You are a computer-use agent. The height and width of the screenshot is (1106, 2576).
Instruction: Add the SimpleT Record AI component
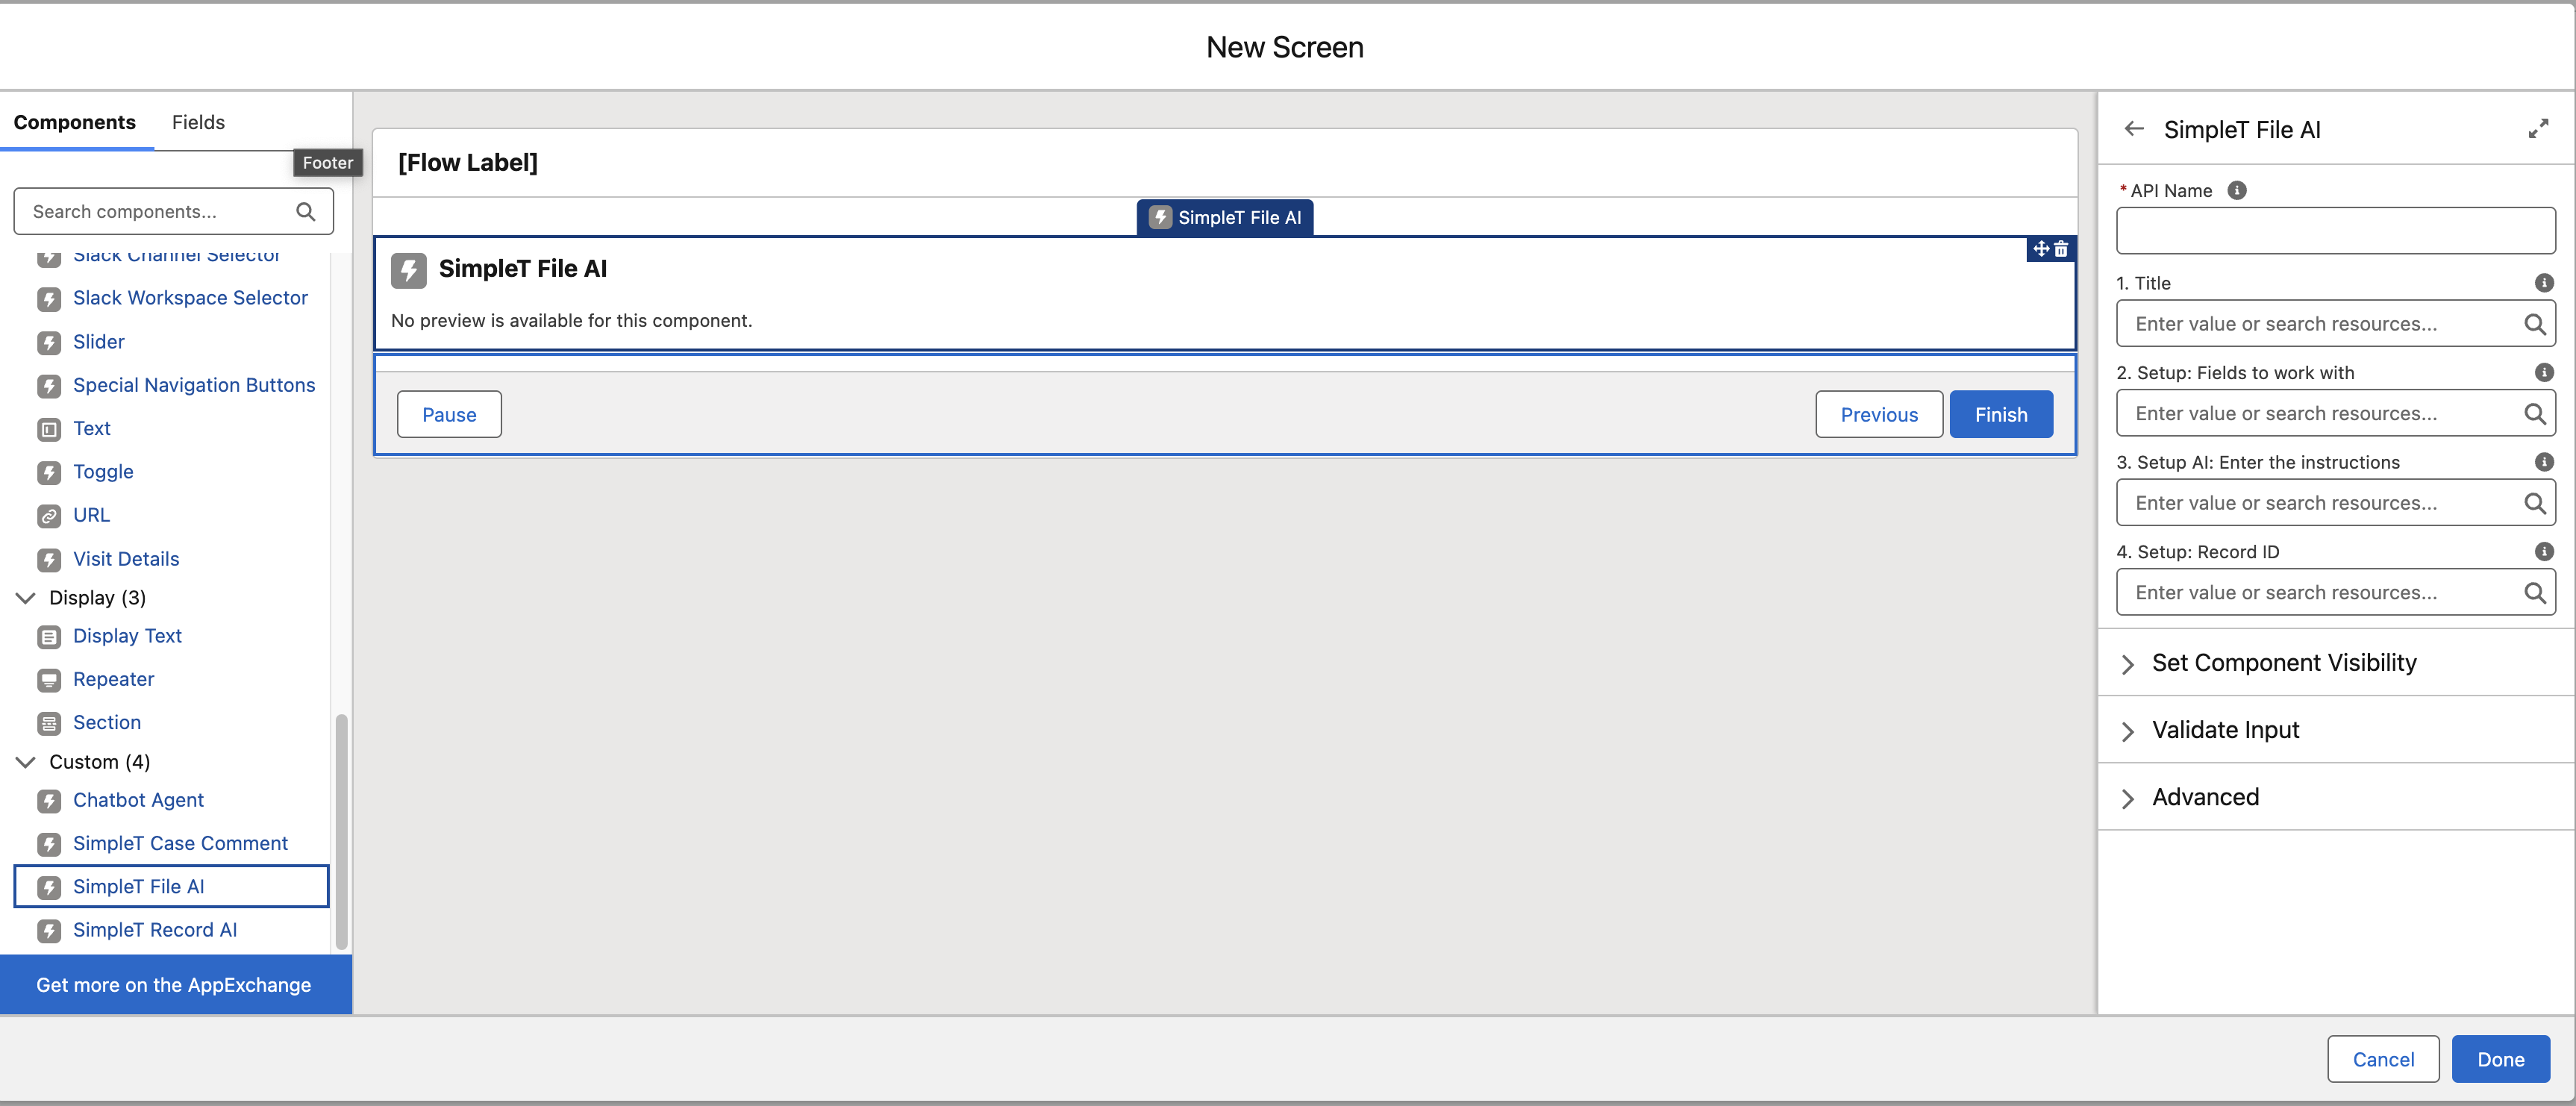tap(155, 930)
